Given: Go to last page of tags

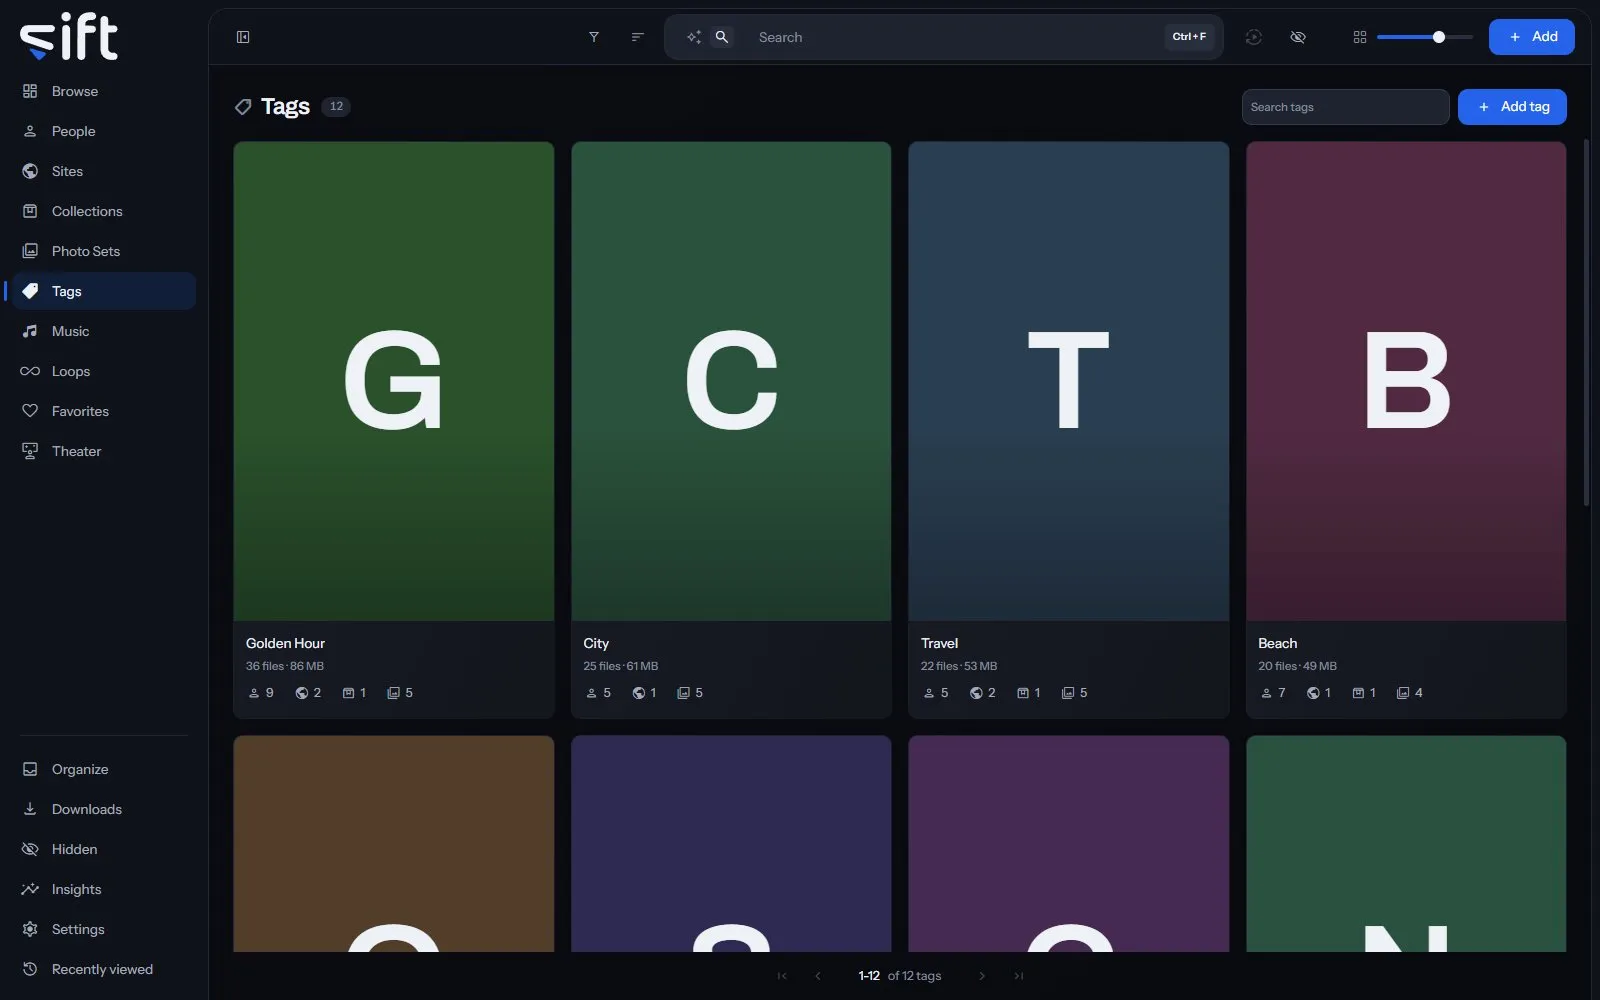Looking at the screenshot, I should pos(1019,976).
